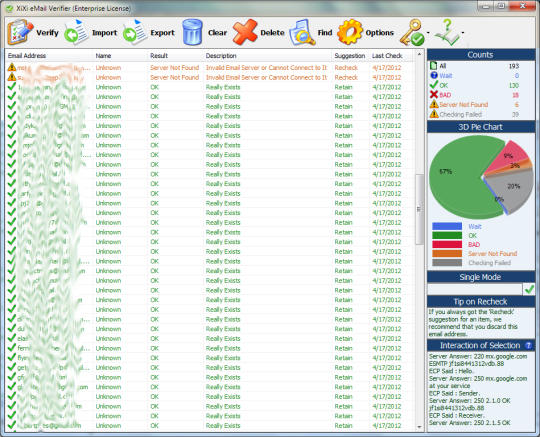Click the Options gear icon
540x437 pixels.
point(350,32)
